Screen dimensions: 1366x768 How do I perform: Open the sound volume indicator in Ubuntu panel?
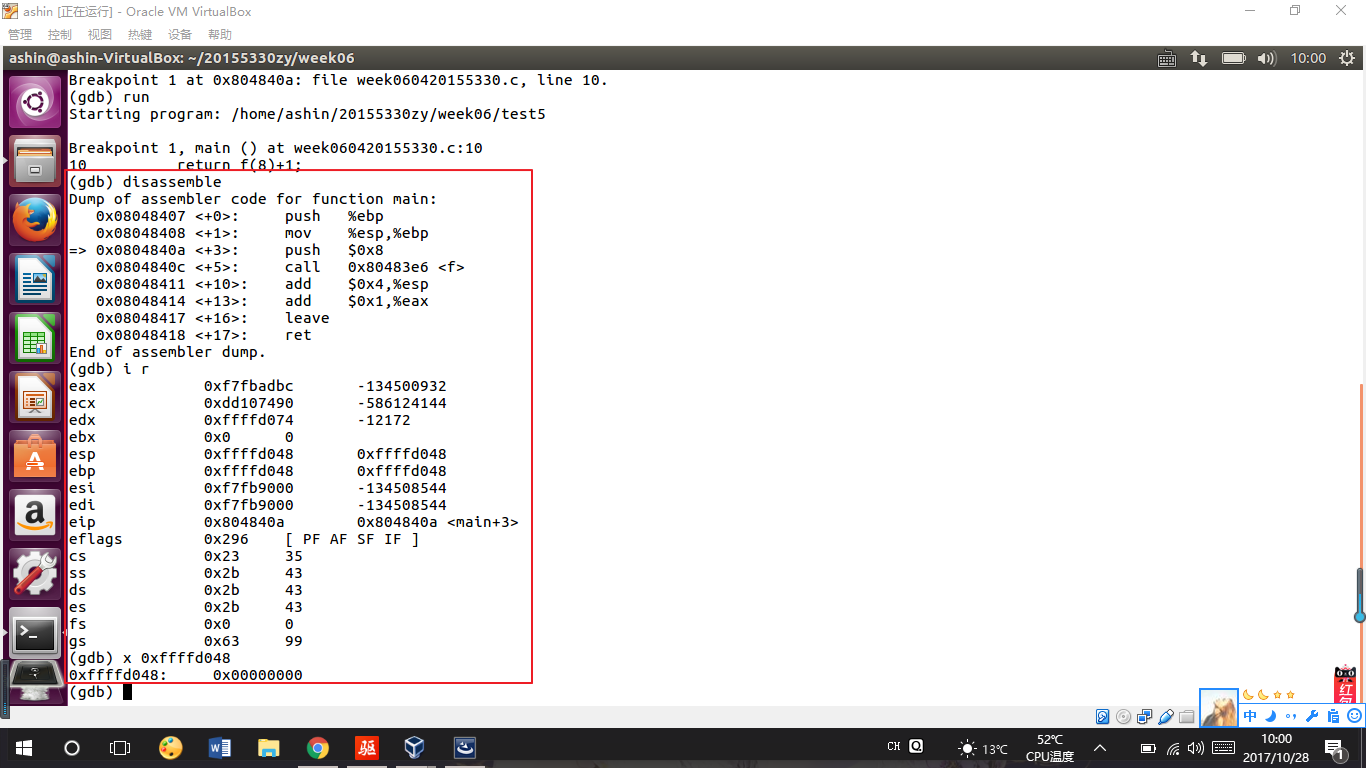pos(1267,59)
